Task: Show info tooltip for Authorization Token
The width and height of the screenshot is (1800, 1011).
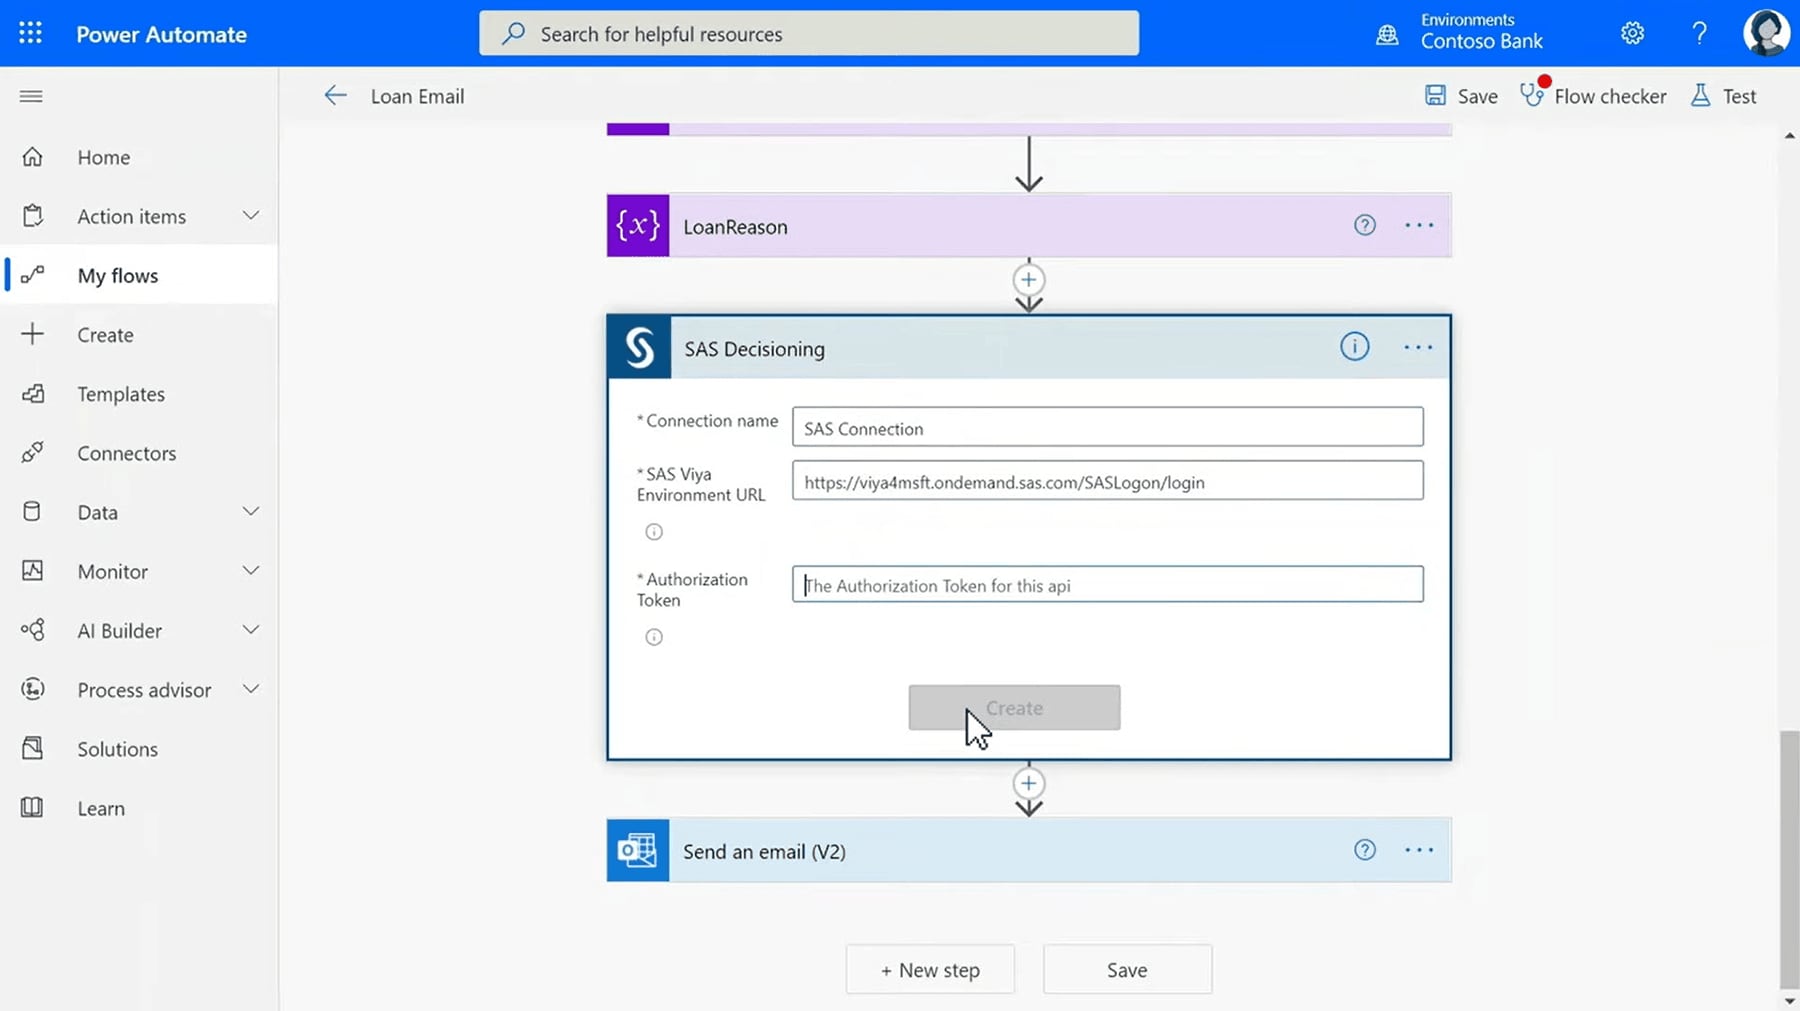Action: 654,637
